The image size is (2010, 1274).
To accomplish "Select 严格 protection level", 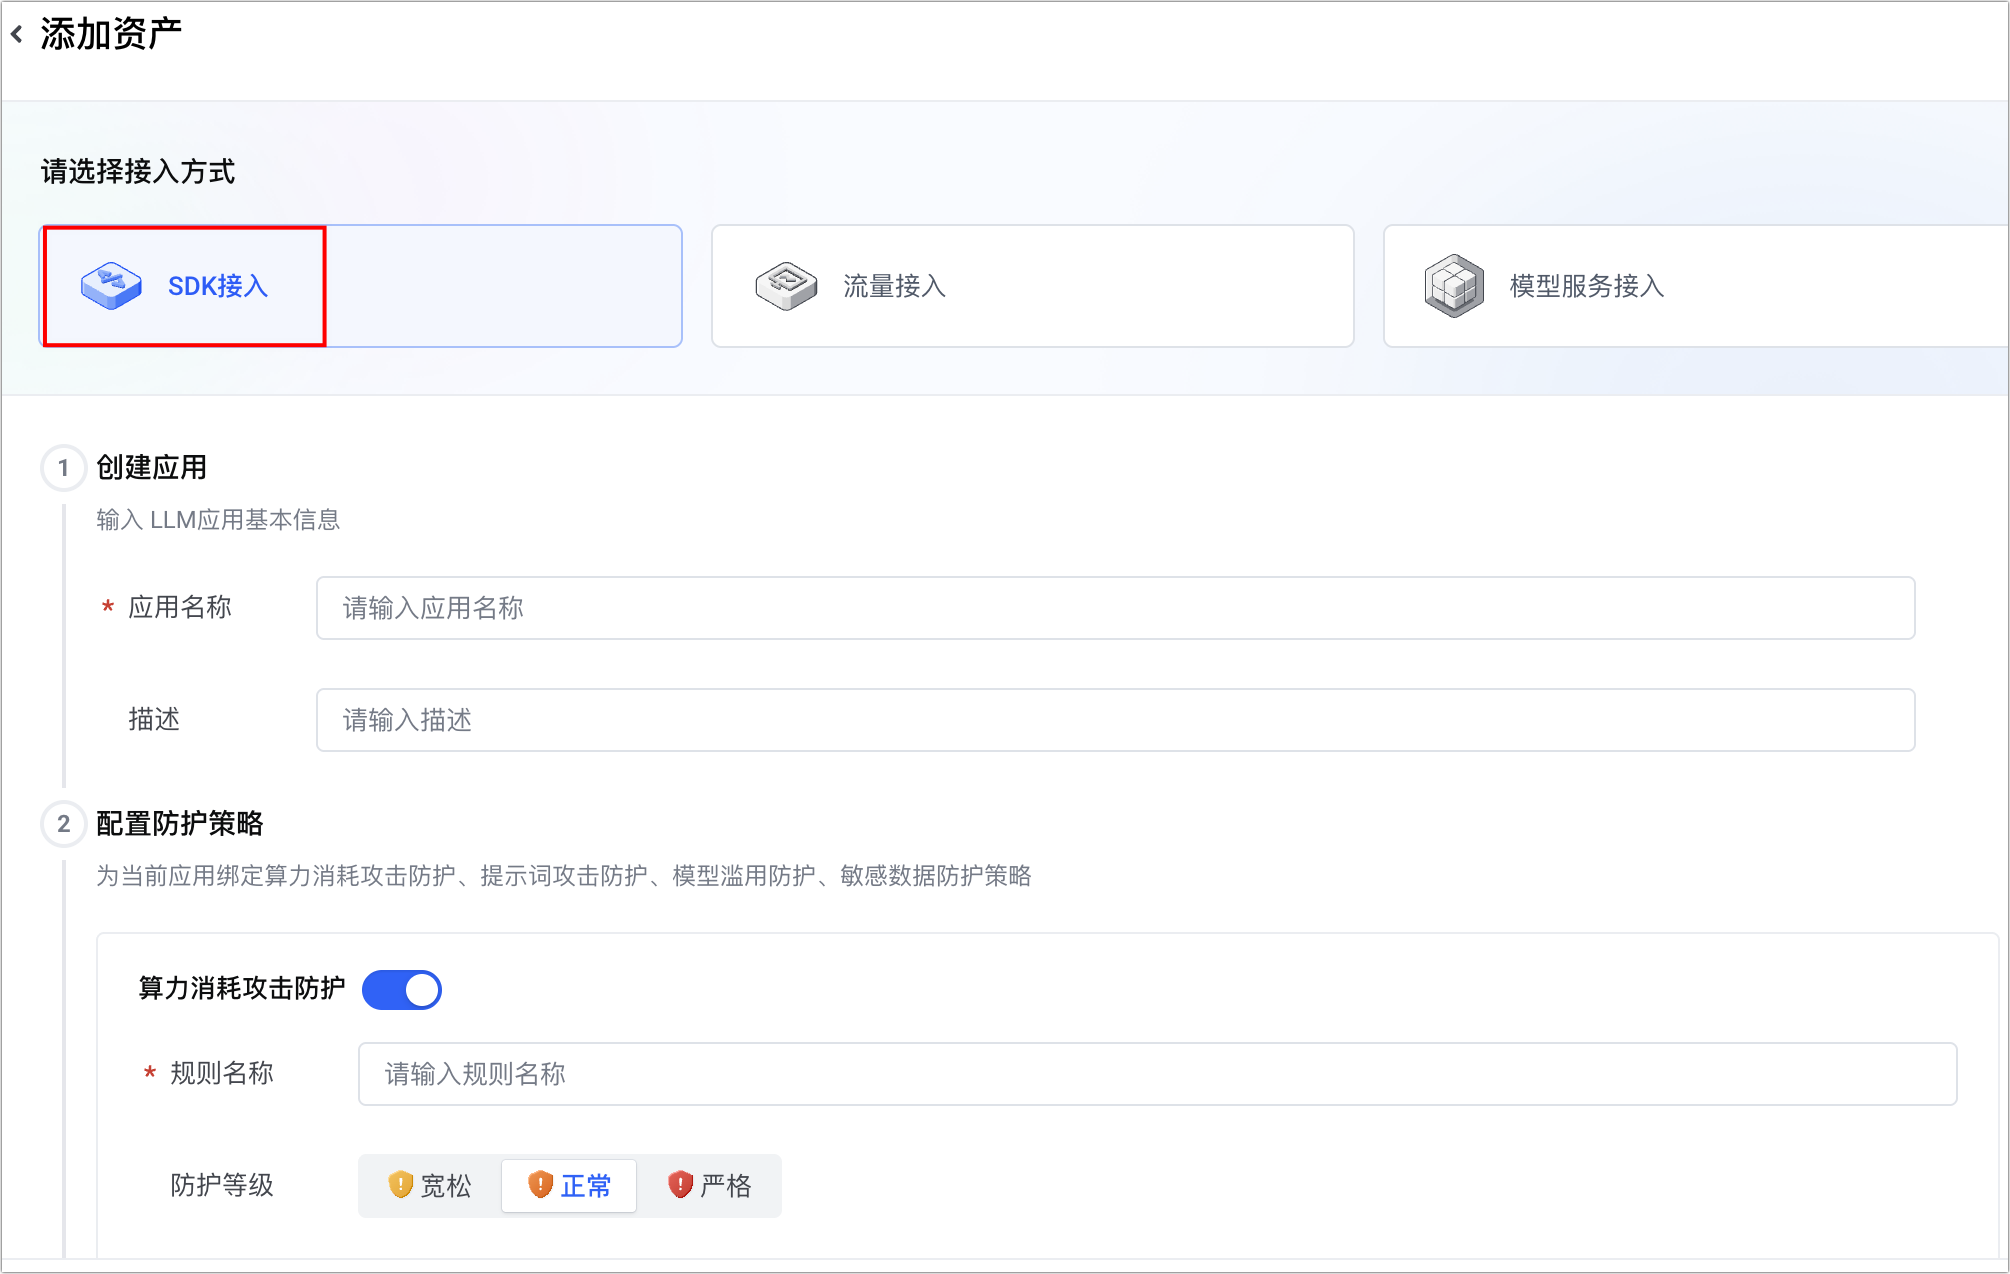I will [710, 1186].
